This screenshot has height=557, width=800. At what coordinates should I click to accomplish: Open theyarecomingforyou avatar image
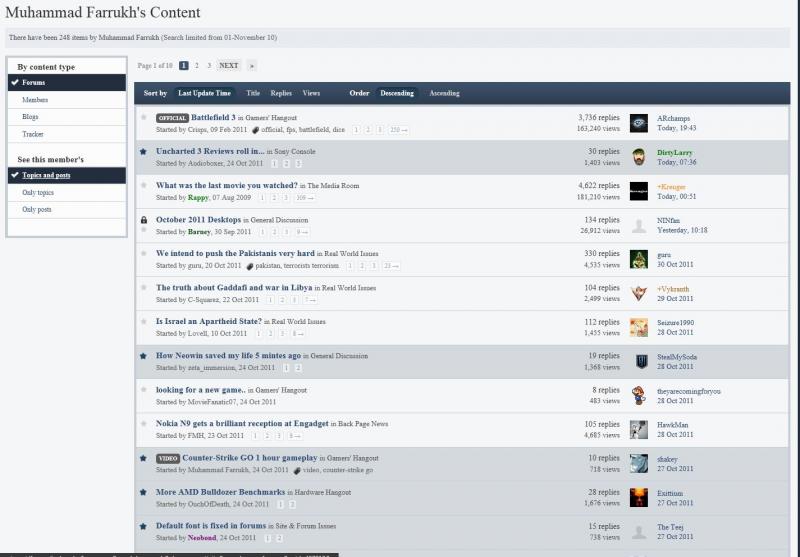pyautogui.click(x=639, y=395)
